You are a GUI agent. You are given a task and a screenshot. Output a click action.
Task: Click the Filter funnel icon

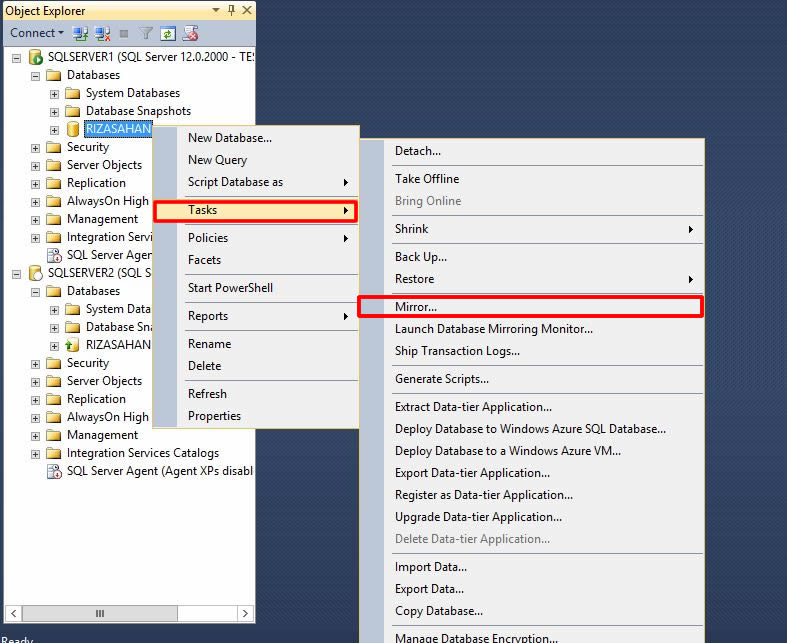pos(146,33)
